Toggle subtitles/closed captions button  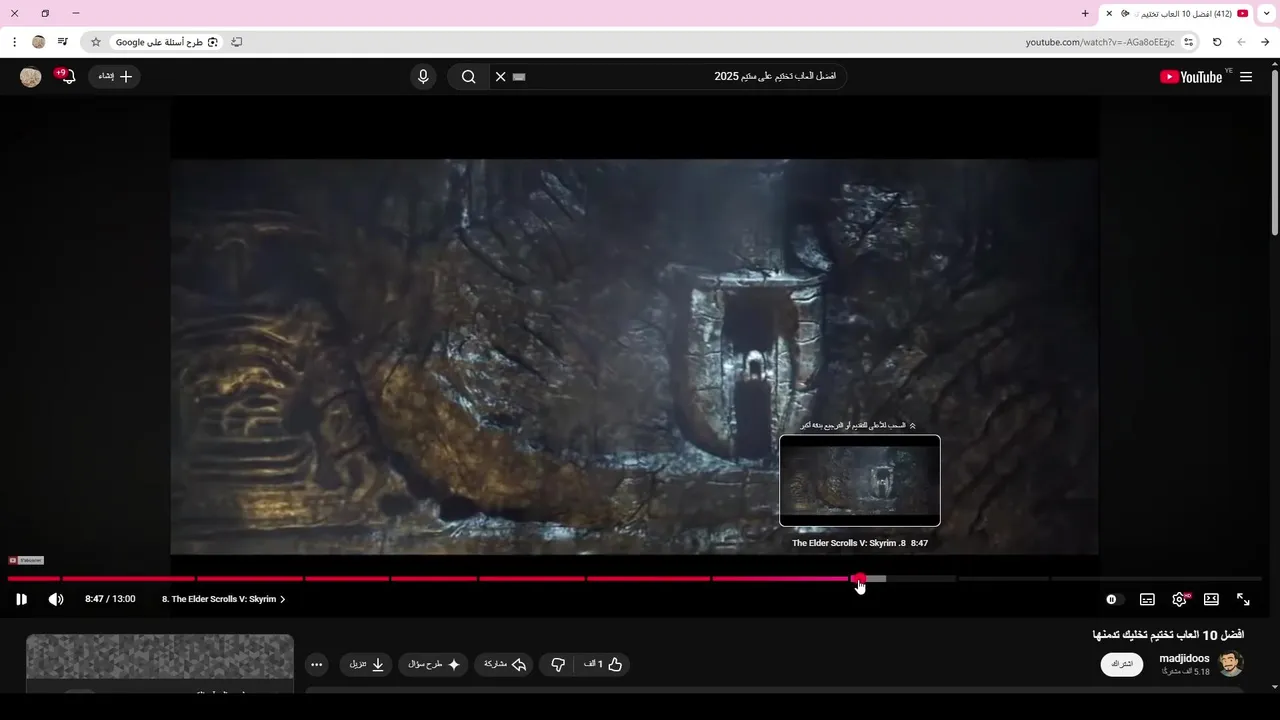coord(1147,600)
